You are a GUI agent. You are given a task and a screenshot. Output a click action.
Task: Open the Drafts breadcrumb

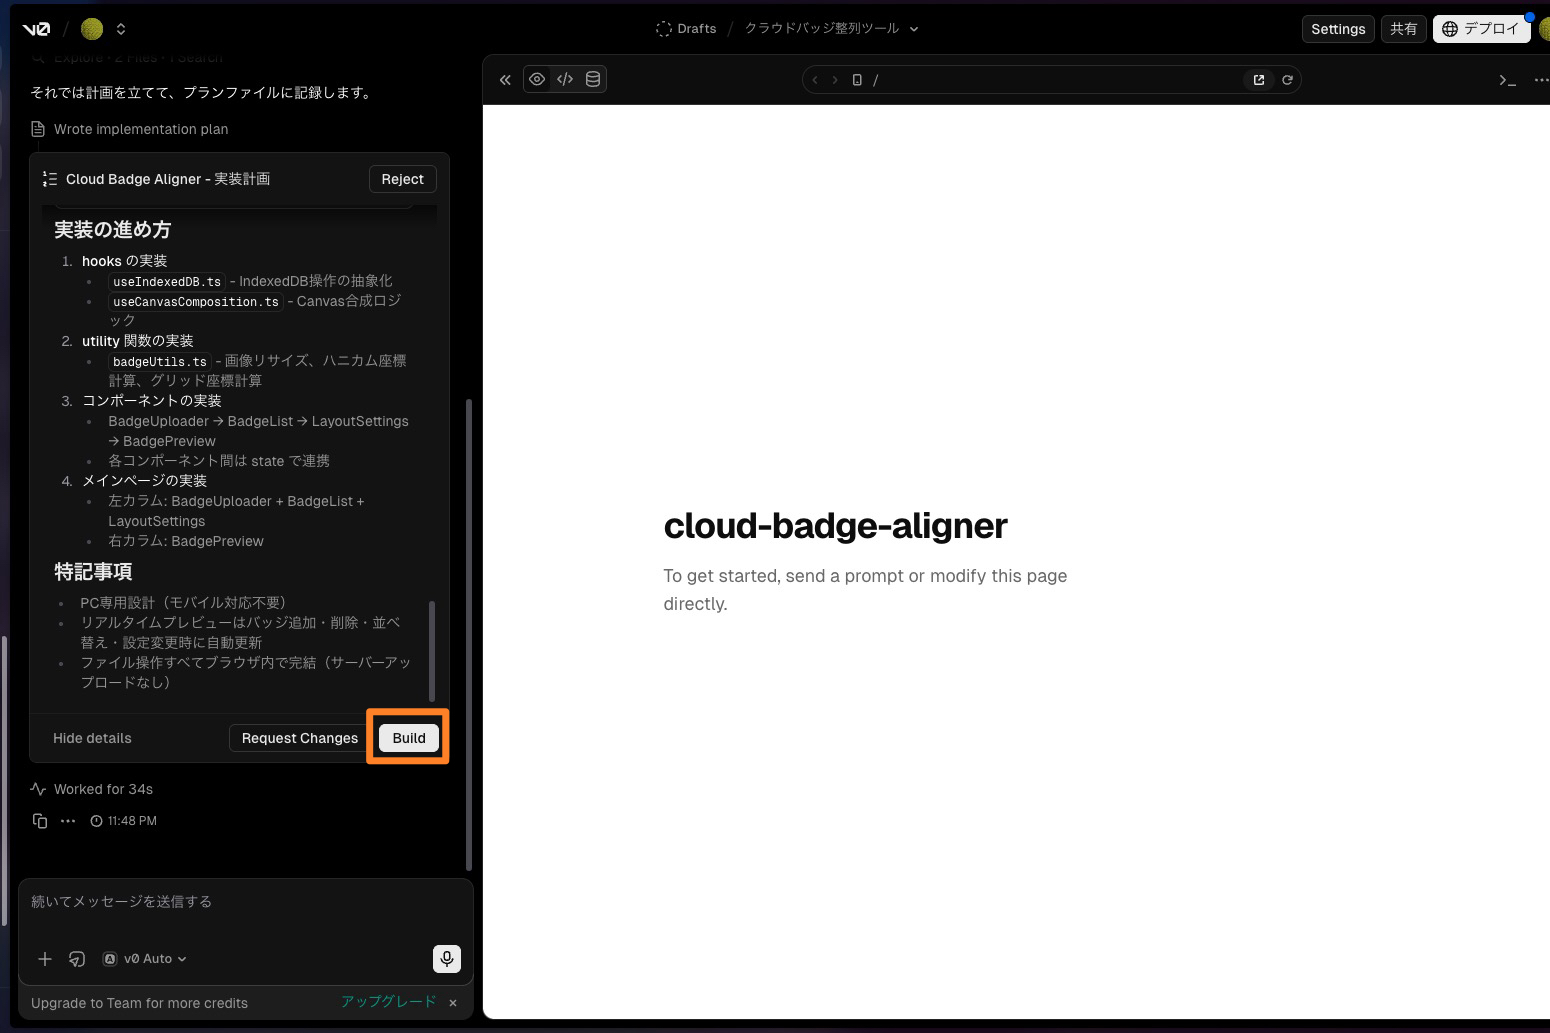686,29
